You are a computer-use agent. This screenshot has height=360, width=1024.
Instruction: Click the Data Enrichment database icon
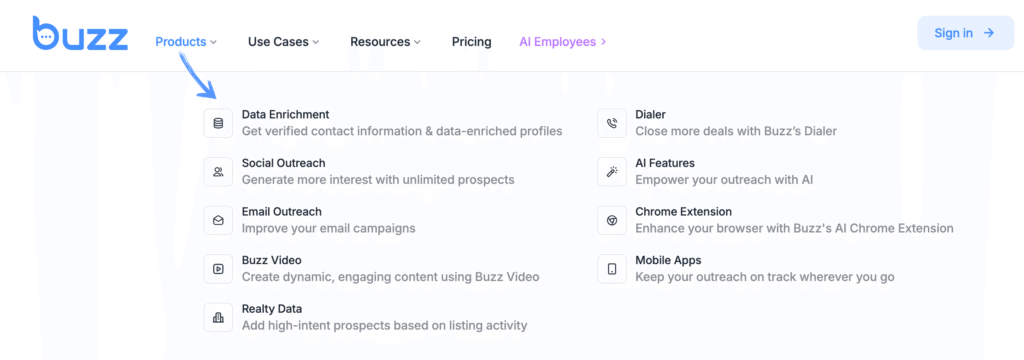[218, 123]
